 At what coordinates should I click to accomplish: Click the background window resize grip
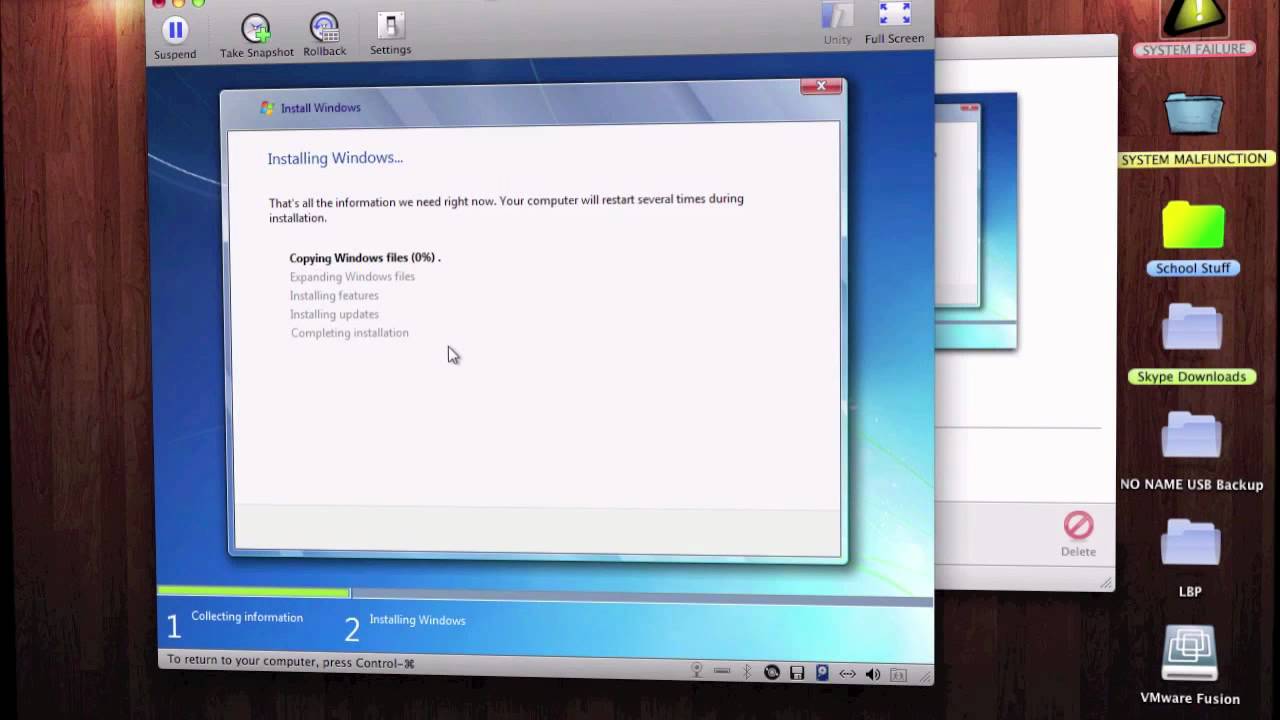pos(1106,582)
